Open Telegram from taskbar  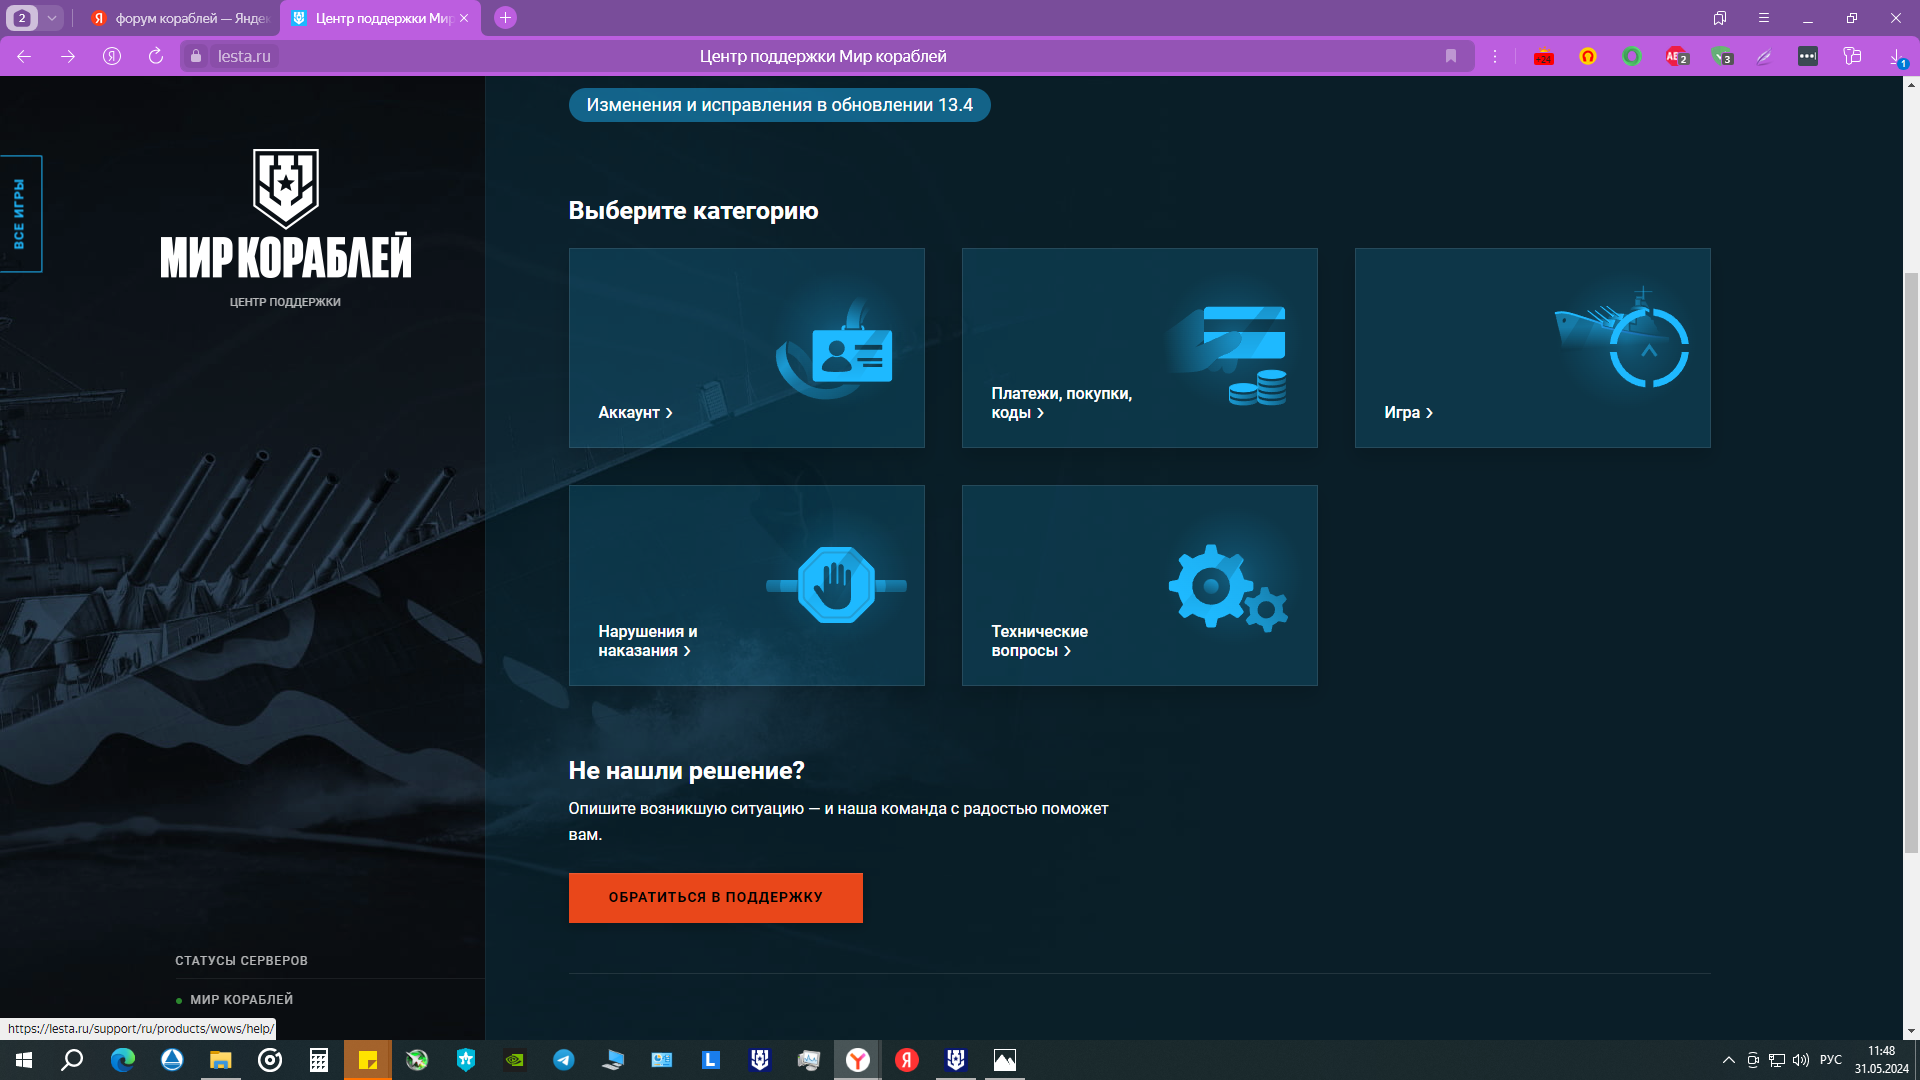(564, 1060)
